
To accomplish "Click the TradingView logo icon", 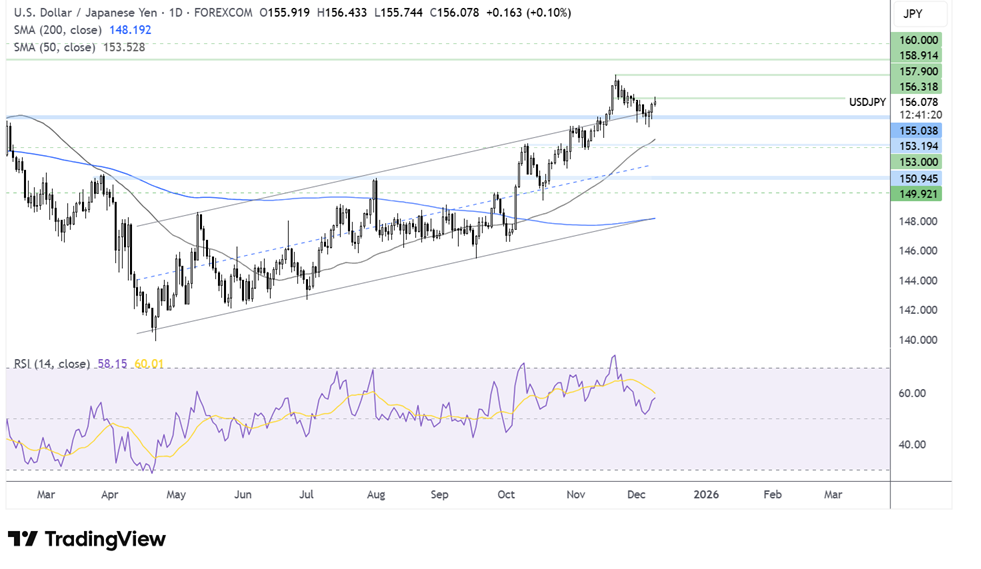I will (x=23, y=539).
